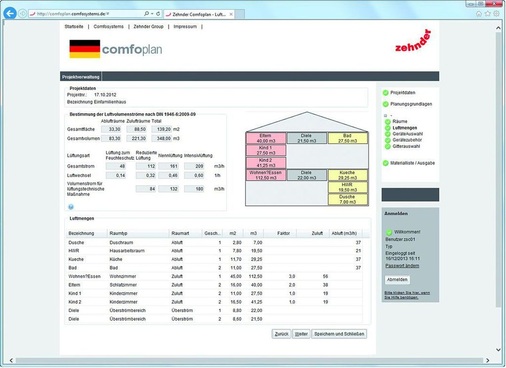Open browser settings gear icon

point(496,14)
